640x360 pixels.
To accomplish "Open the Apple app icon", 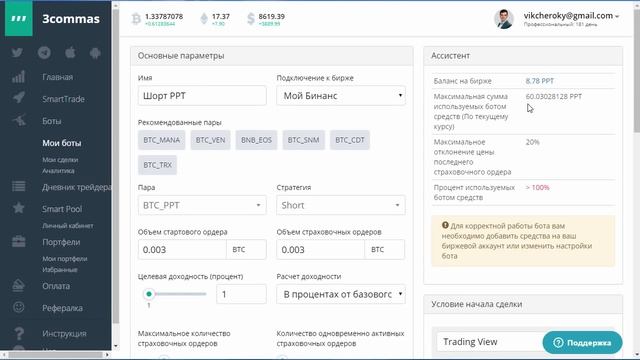I will [70, 52].
